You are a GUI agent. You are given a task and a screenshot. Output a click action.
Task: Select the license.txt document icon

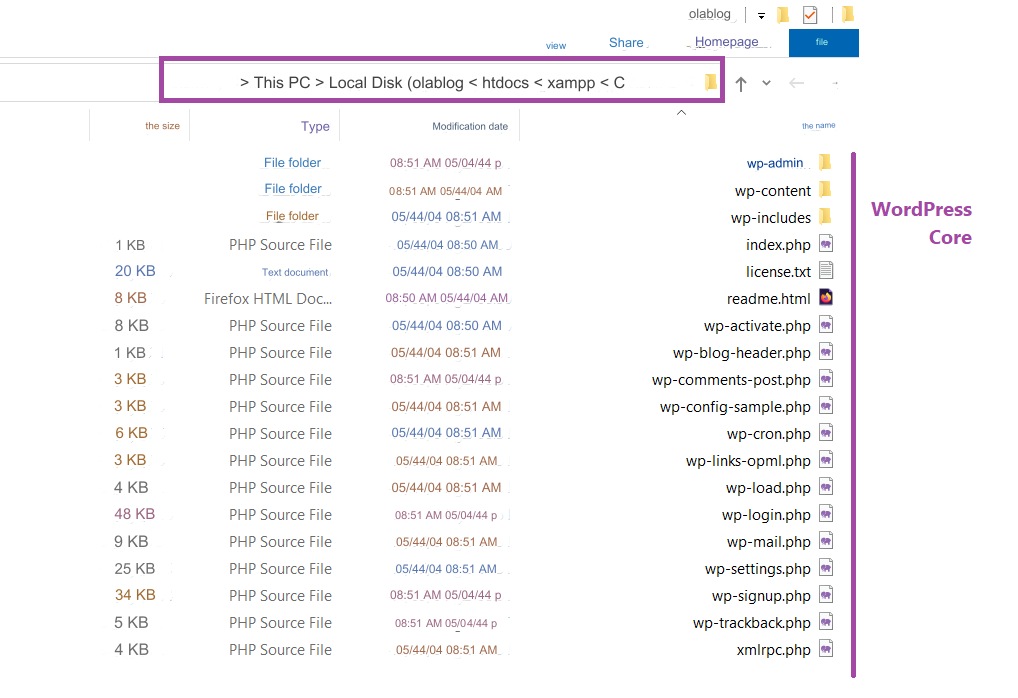pyautogui.click(x=826, y=270)
